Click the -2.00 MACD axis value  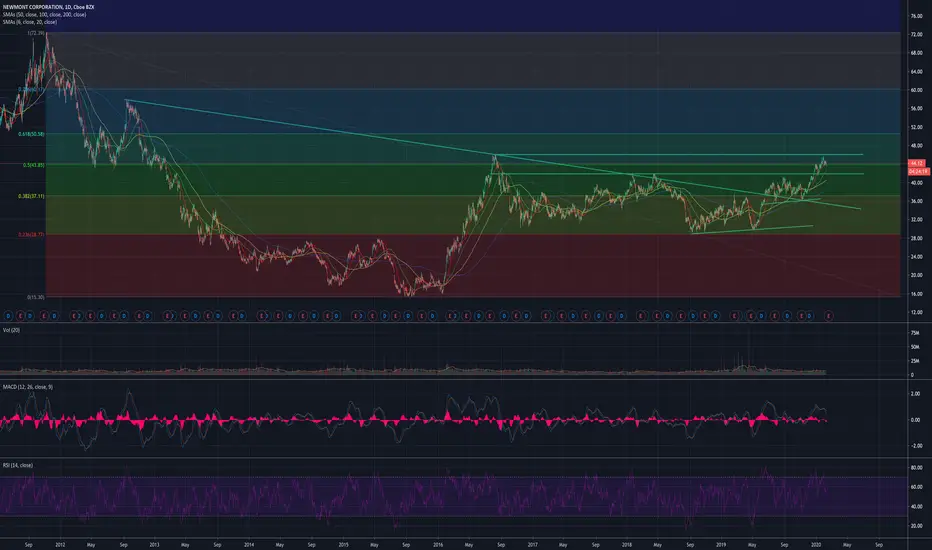tap(916, 446)
